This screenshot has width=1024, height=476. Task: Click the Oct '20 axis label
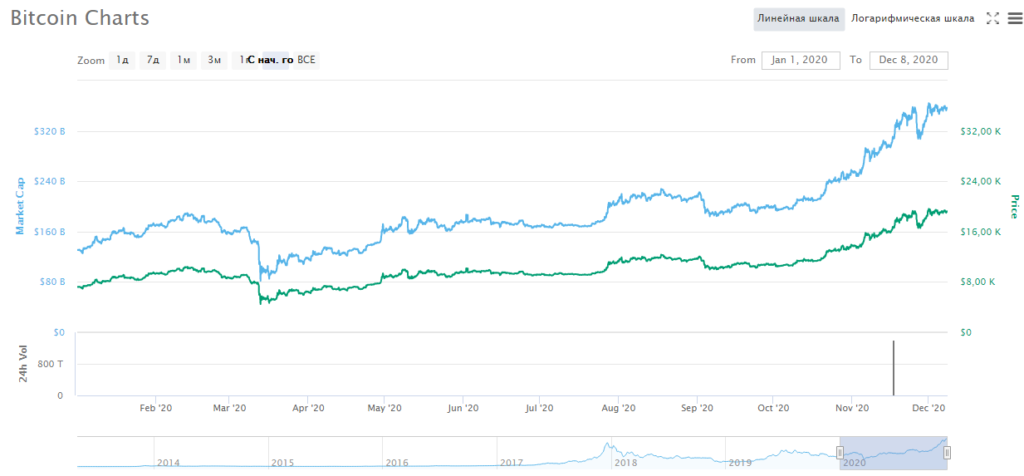point(773,408)
